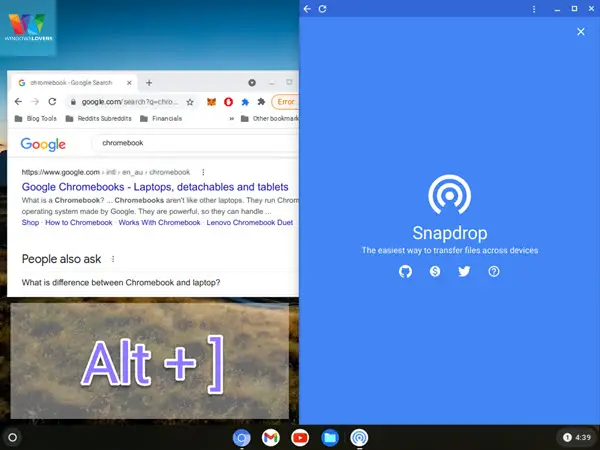
Task: Close the Snapdrop about overlay
Action: point(581,31)
